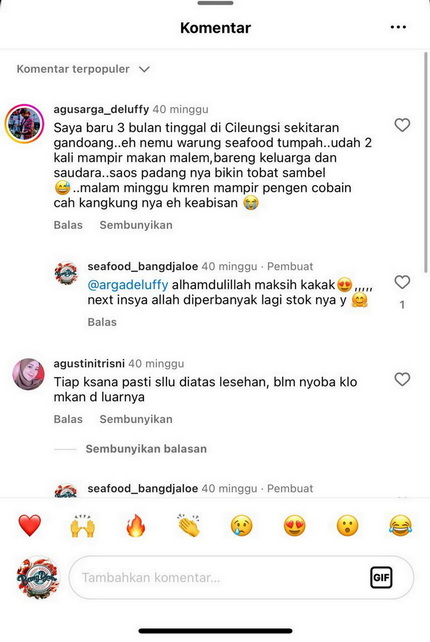Like seafood_bangdjaloe's reply with one like
This screenshot has width=430, height=642.
coord(402,282)
